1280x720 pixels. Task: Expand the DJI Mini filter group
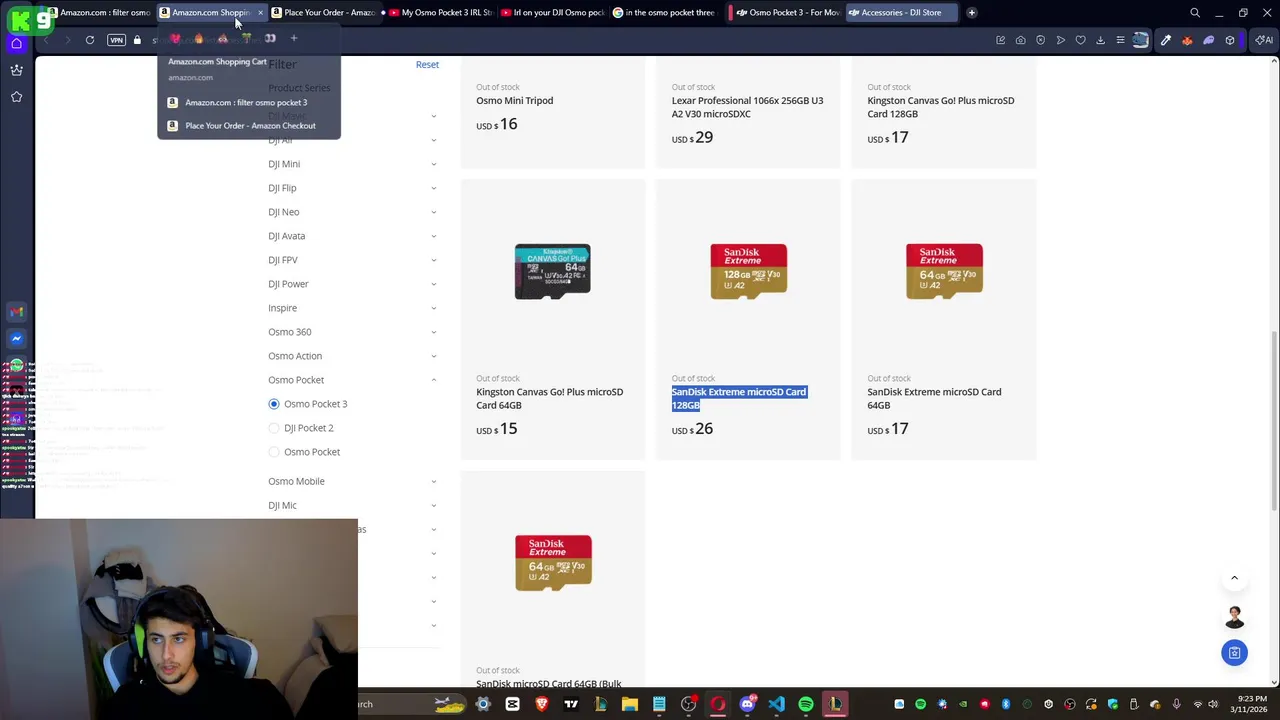352,164
